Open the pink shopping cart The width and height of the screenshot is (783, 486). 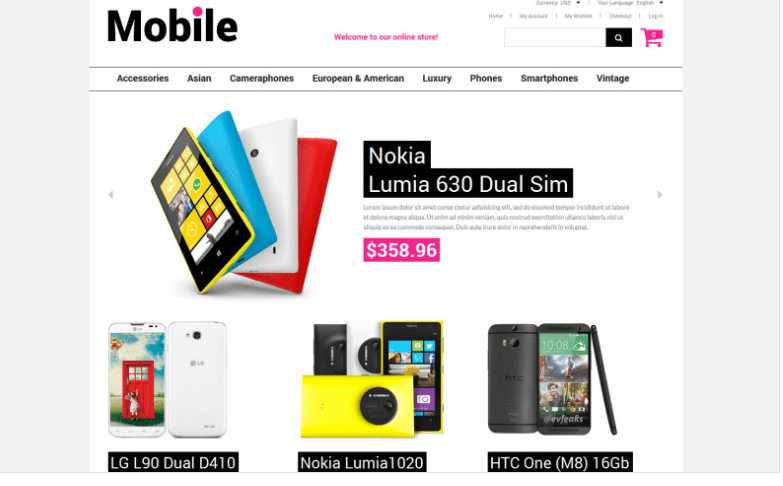point(652,37)
